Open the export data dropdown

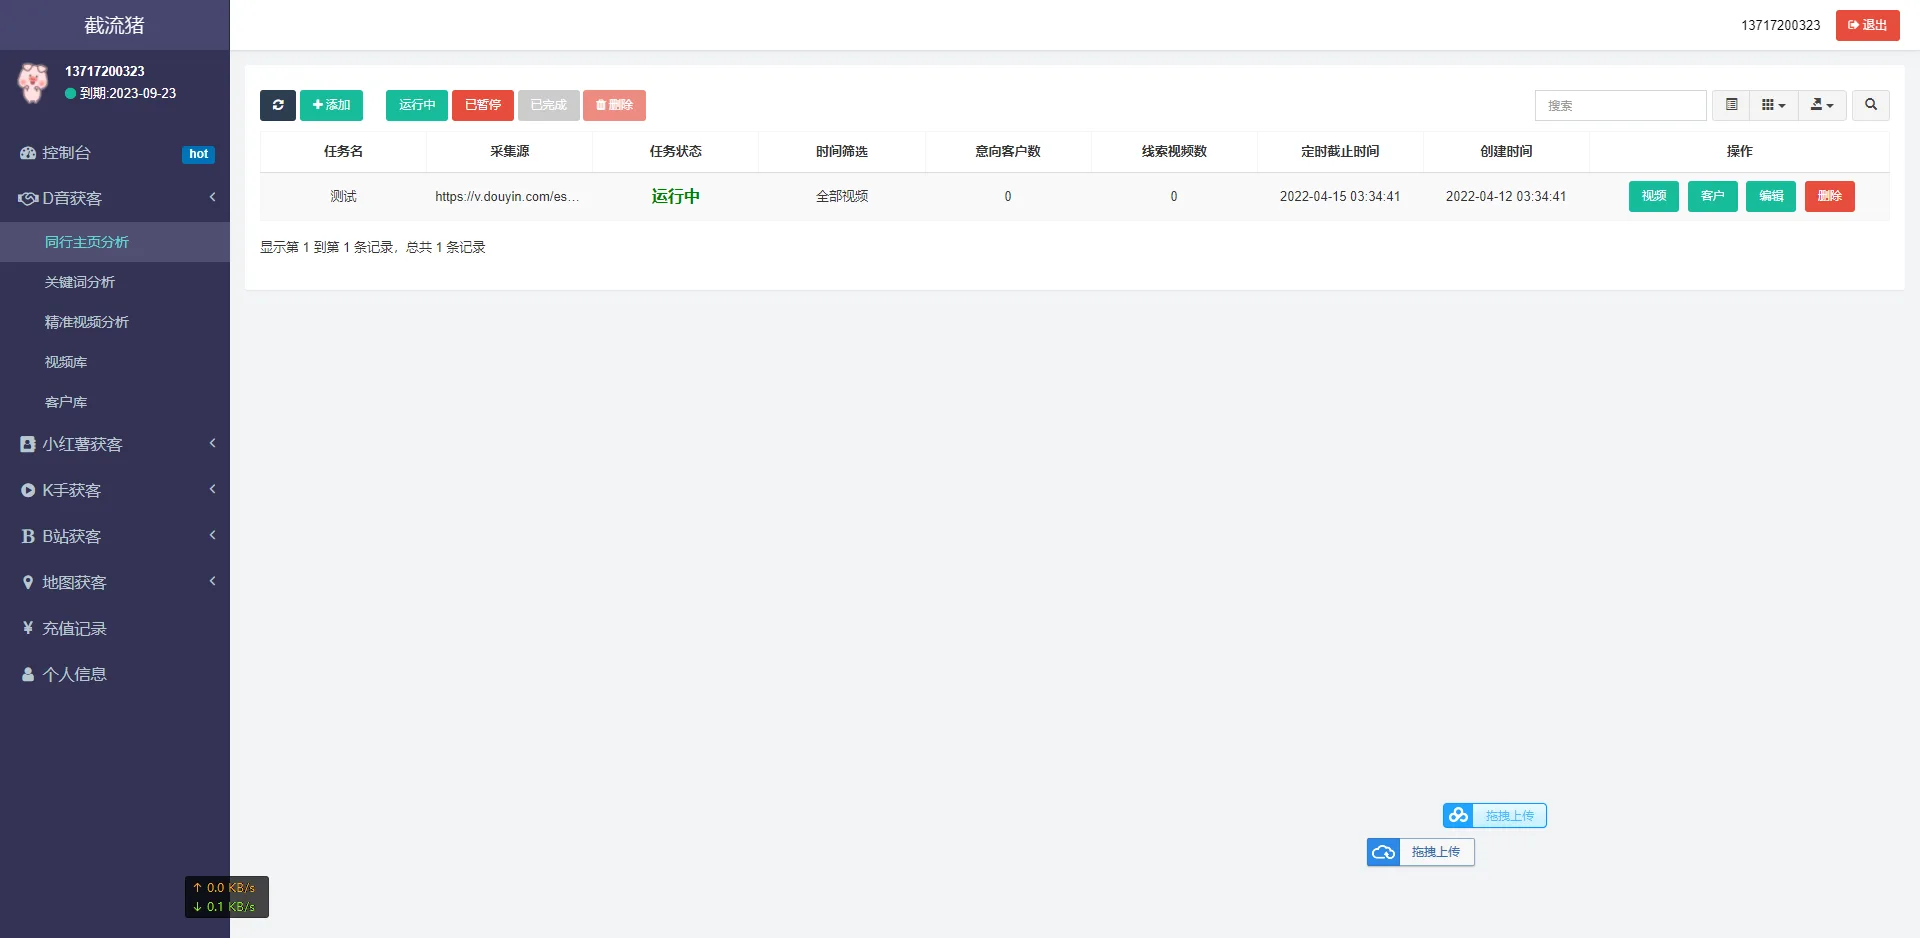(x=1821, y=105)
